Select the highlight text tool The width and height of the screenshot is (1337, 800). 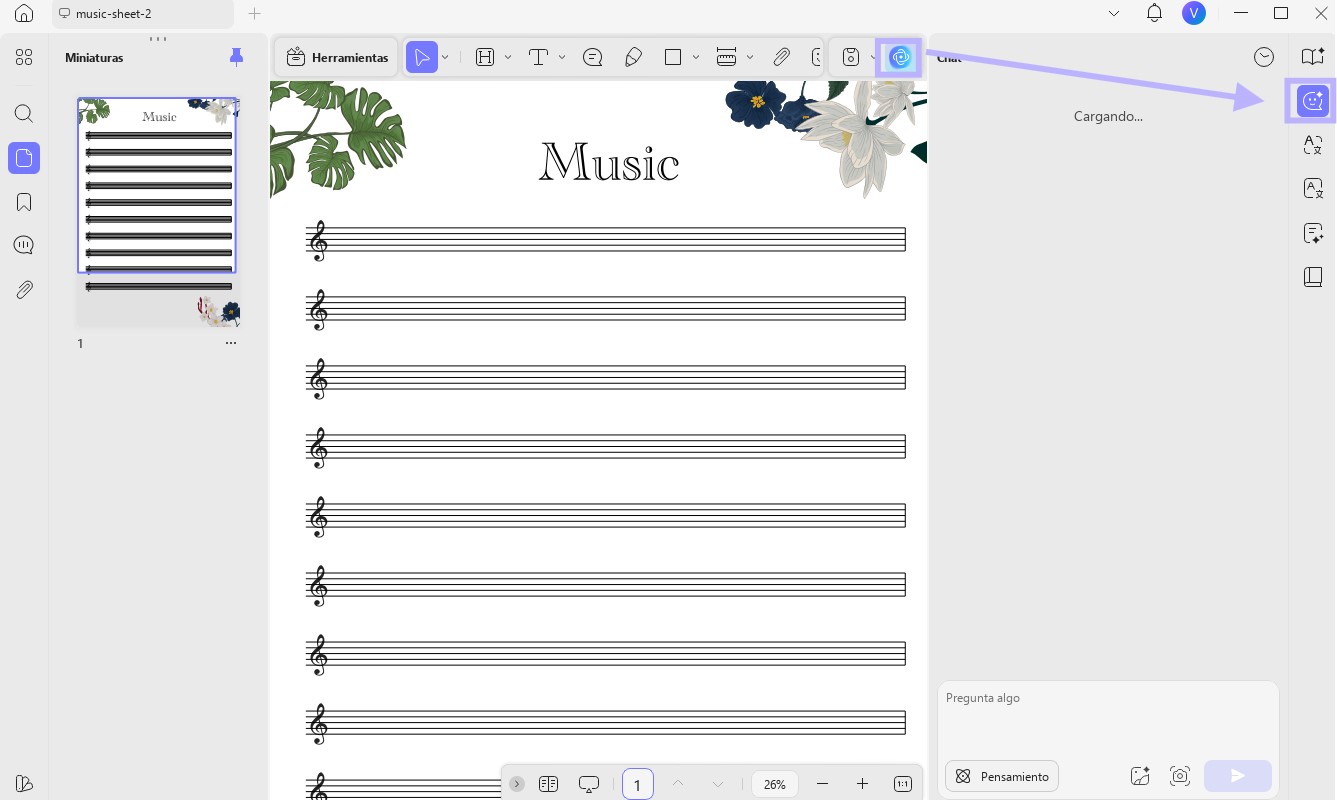485,57
